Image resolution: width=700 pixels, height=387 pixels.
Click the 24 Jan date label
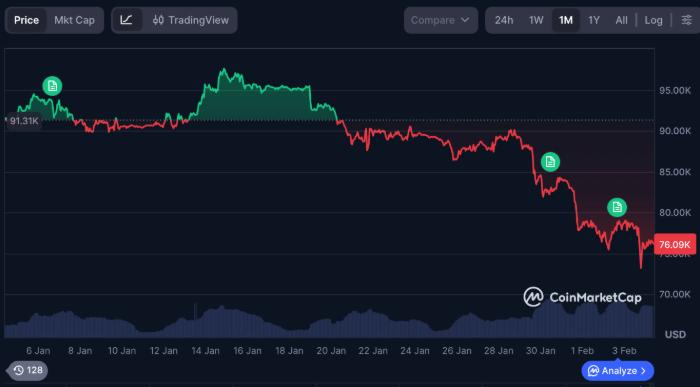pyautogui.click(x=415, y=351)
